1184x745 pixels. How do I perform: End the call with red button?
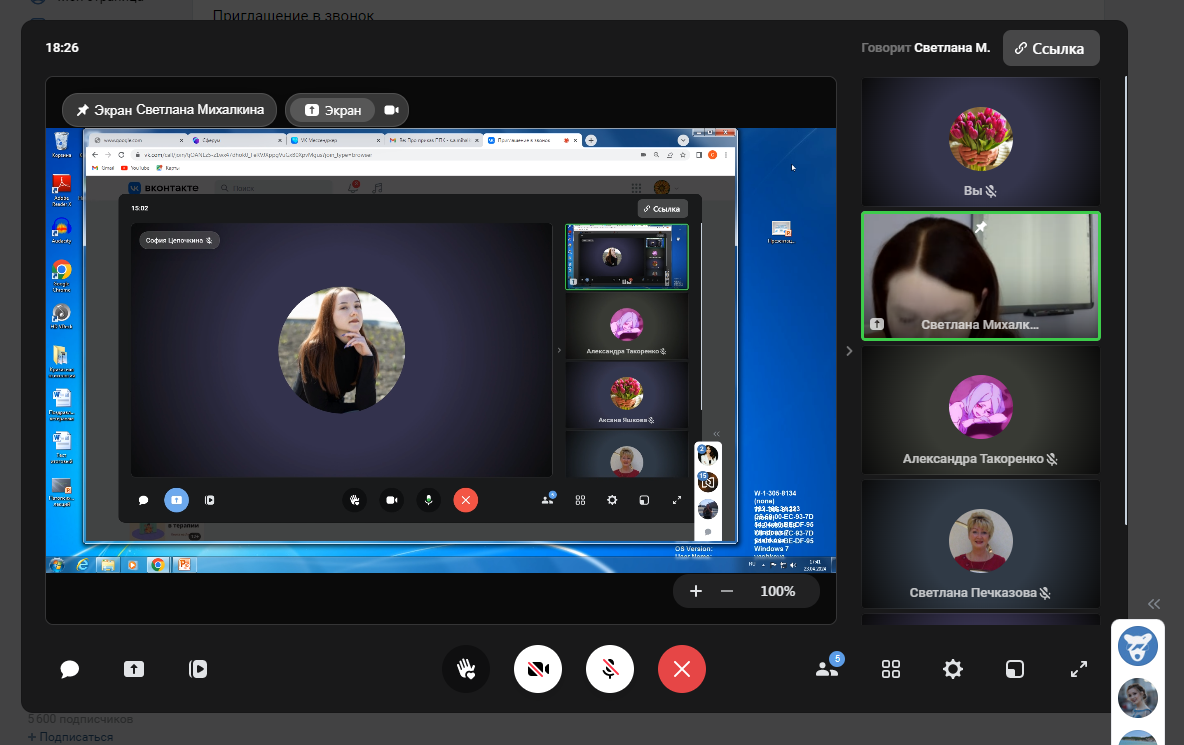pyautogui.click(x=682, y=670)
